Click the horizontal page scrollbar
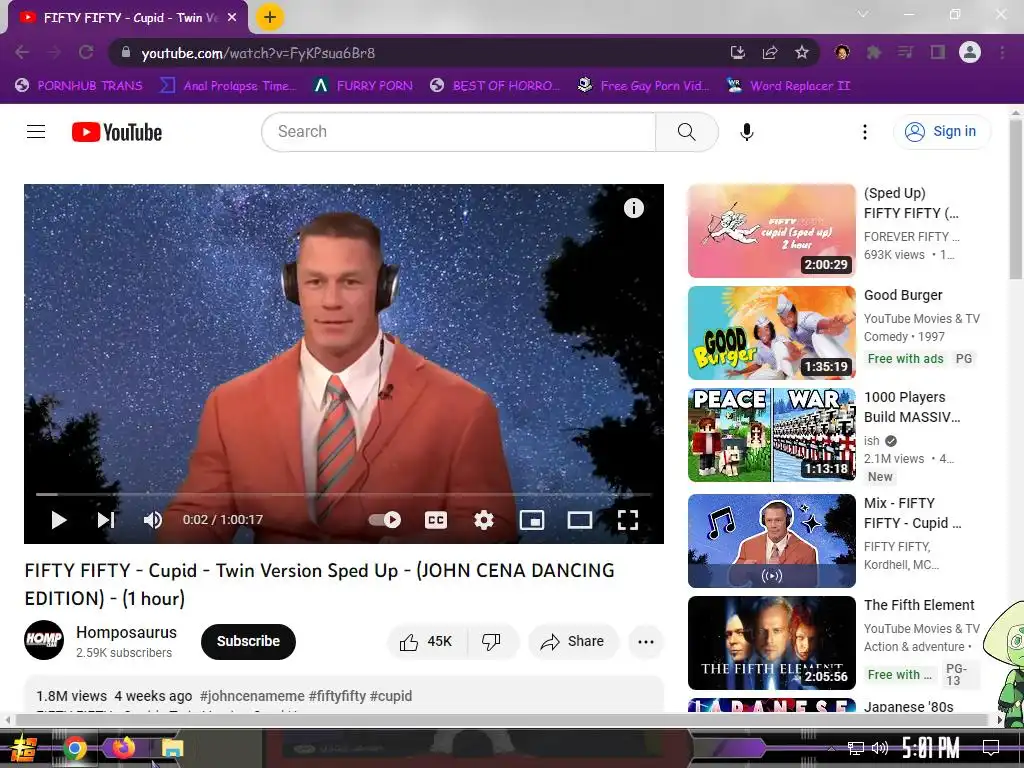The height and width of the screenshot is (768, 1024). 502,720
